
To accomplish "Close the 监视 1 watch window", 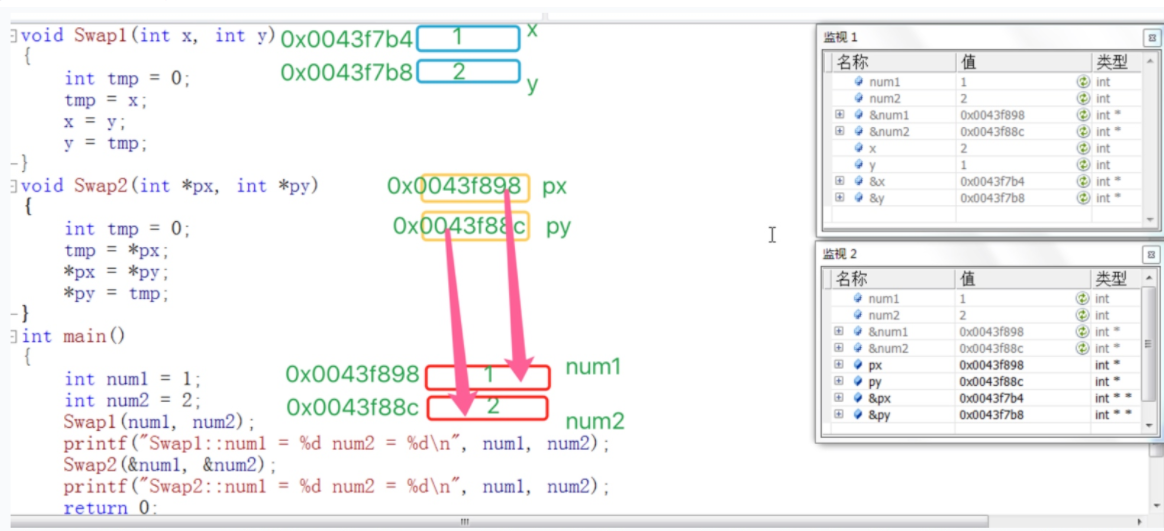I will tap(1150, 39).
